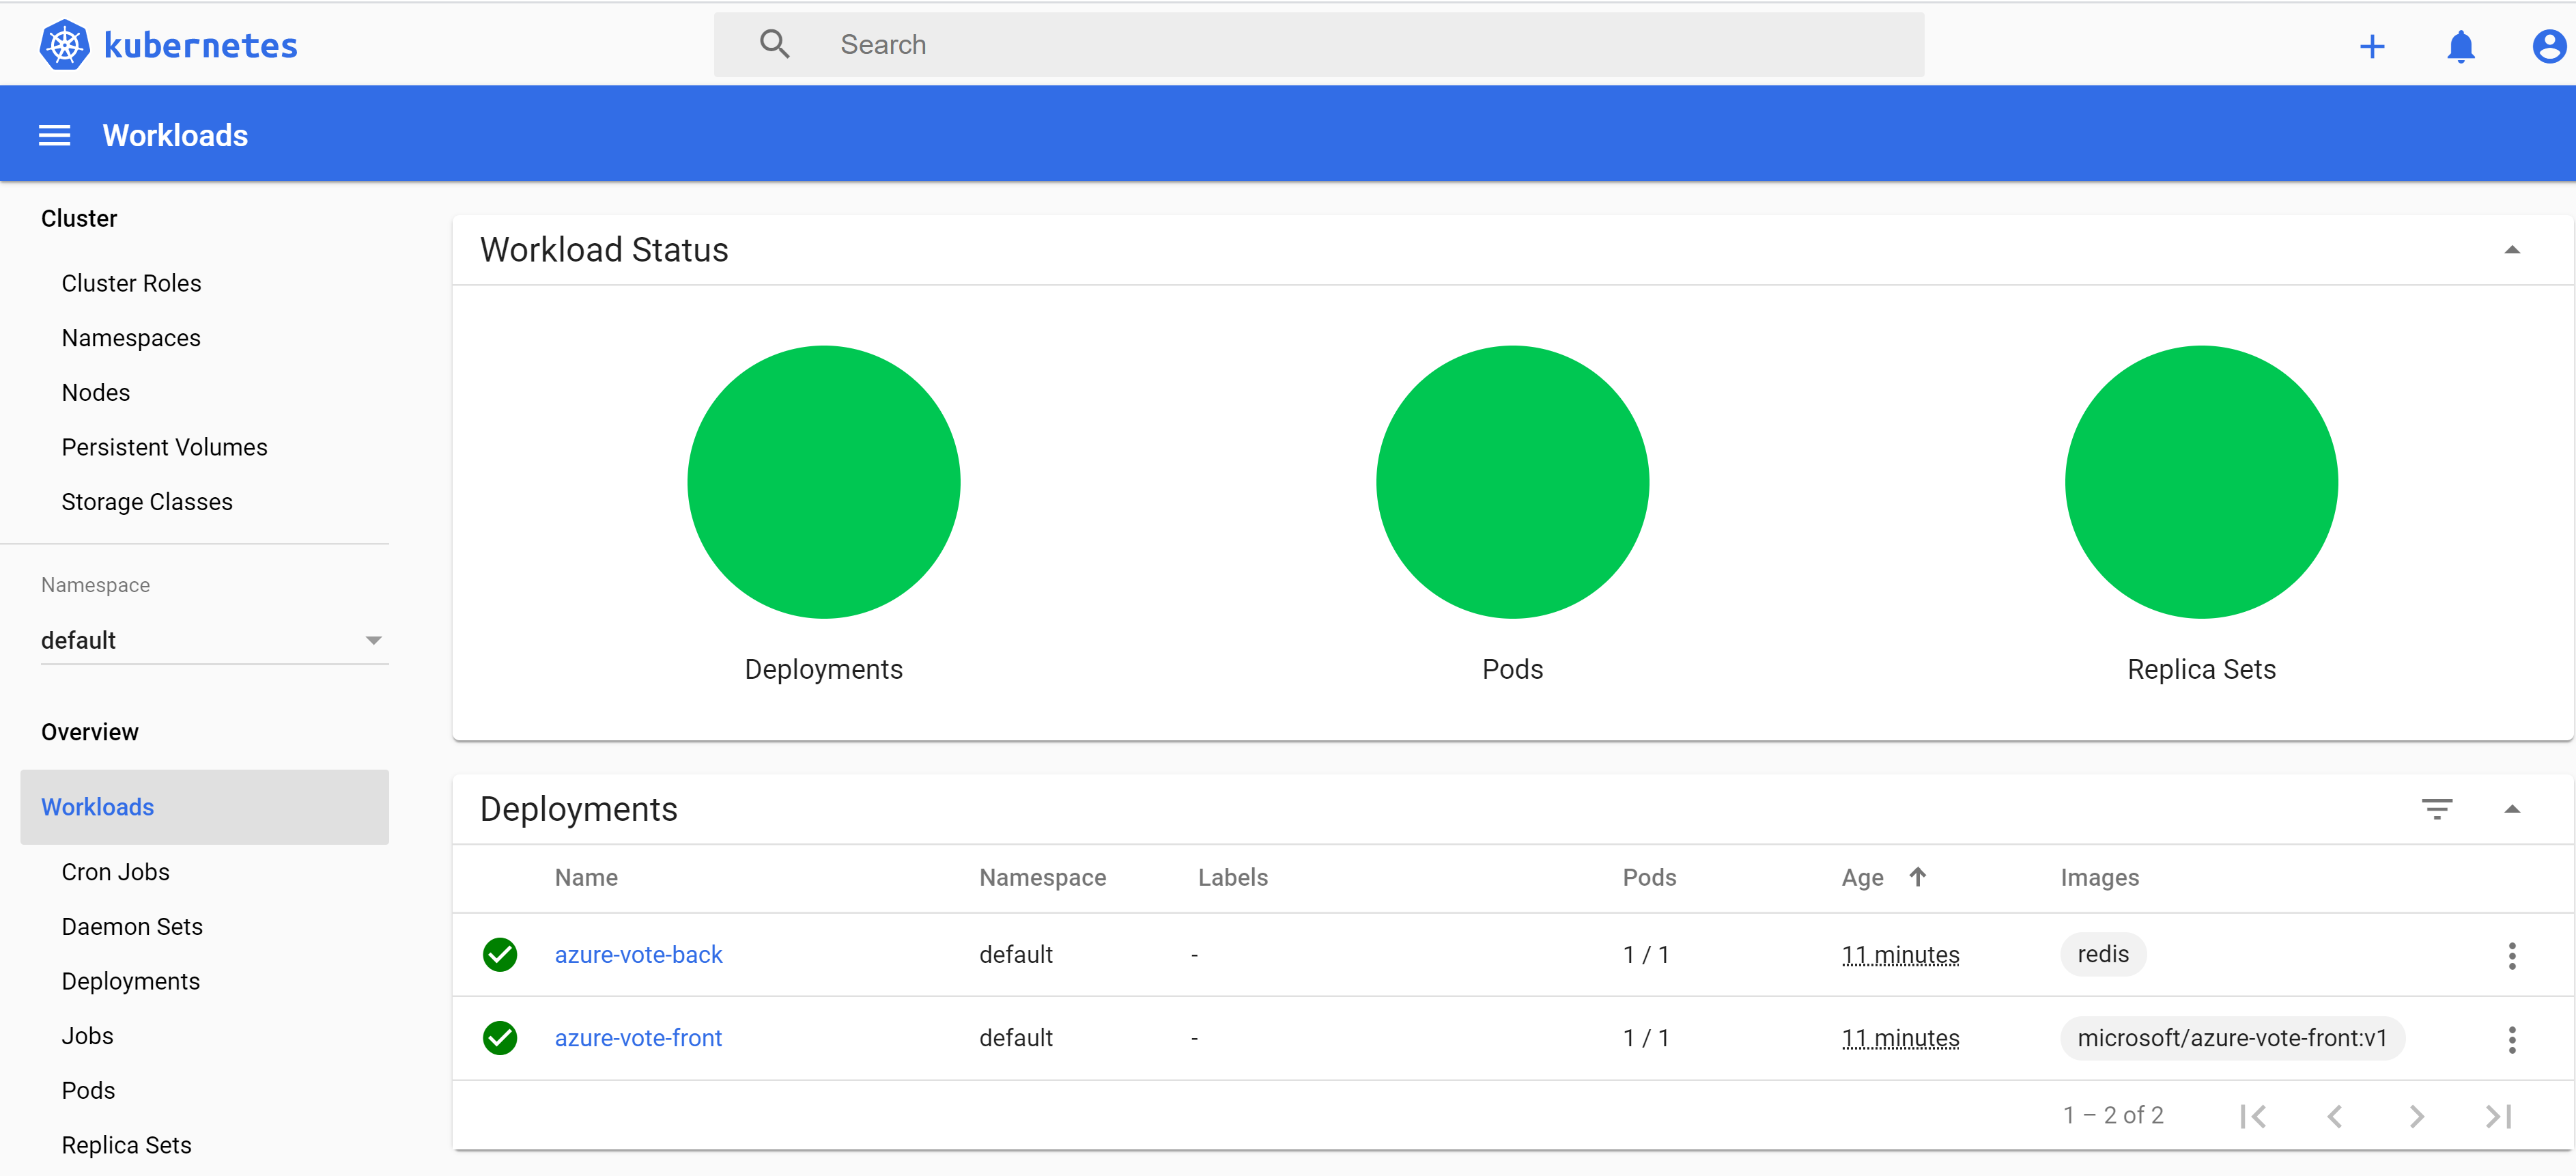Open Replica Sets in sidebar
2576x1176 pixels.
click(x=126, y=1145)
